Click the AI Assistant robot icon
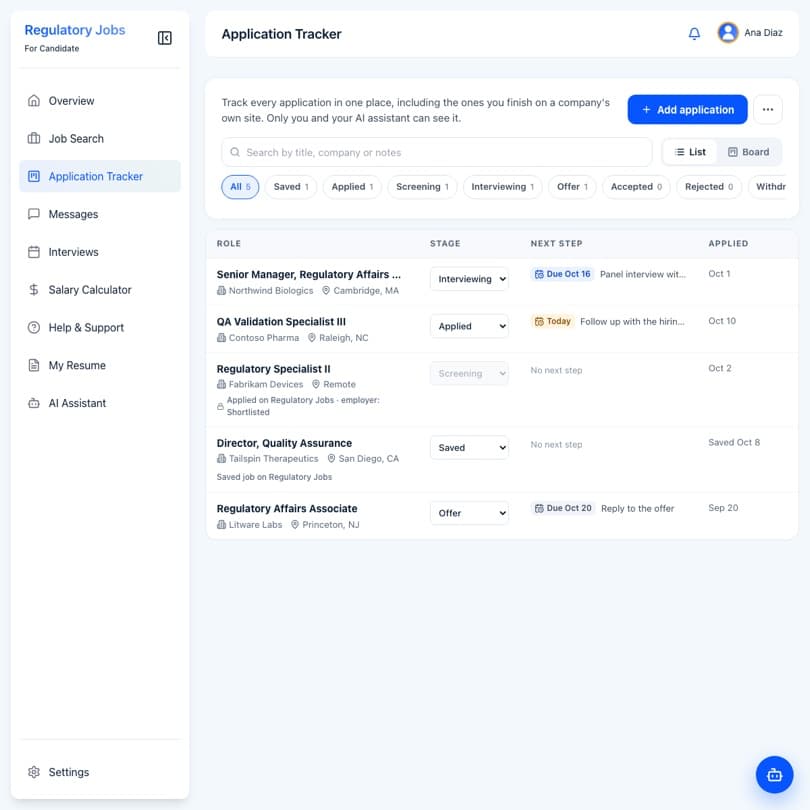The width and height of the screenshot is (810, 810). coord(34,403)
